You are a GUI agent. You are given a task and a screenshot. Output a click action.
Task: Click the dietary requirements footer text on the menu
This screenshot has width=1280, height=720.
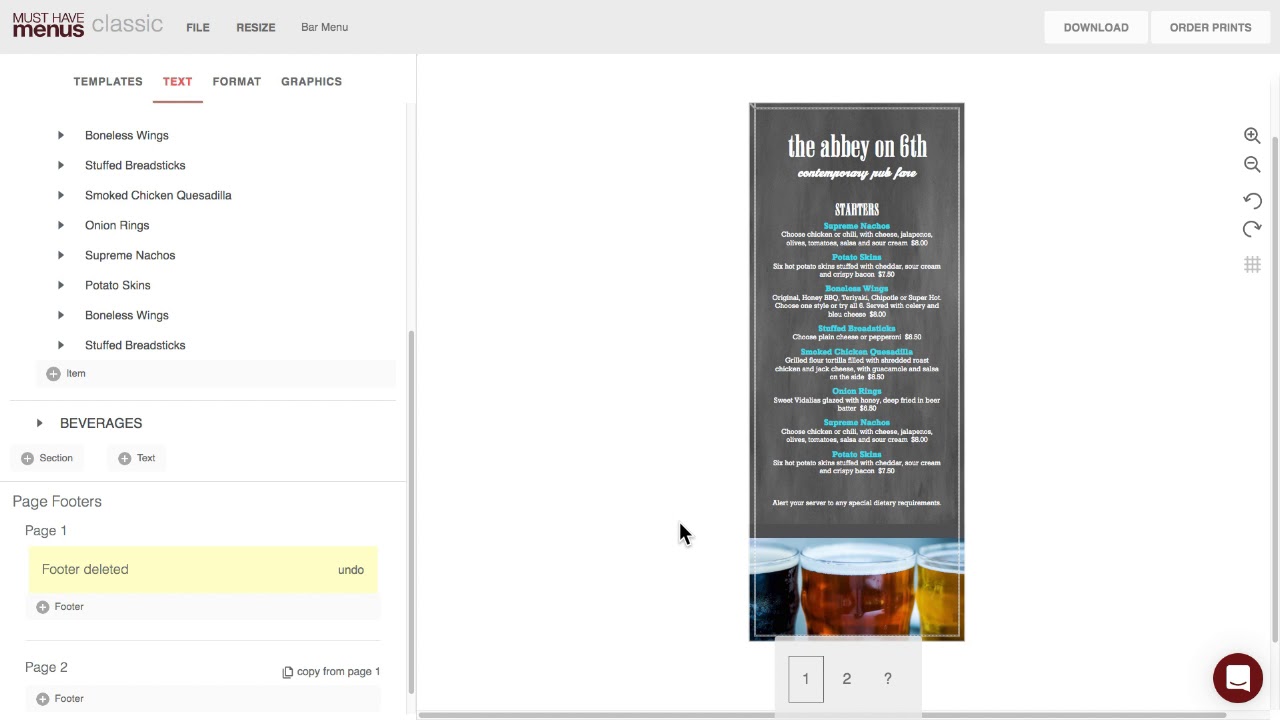pyautogui.click(x=857, y=503)
